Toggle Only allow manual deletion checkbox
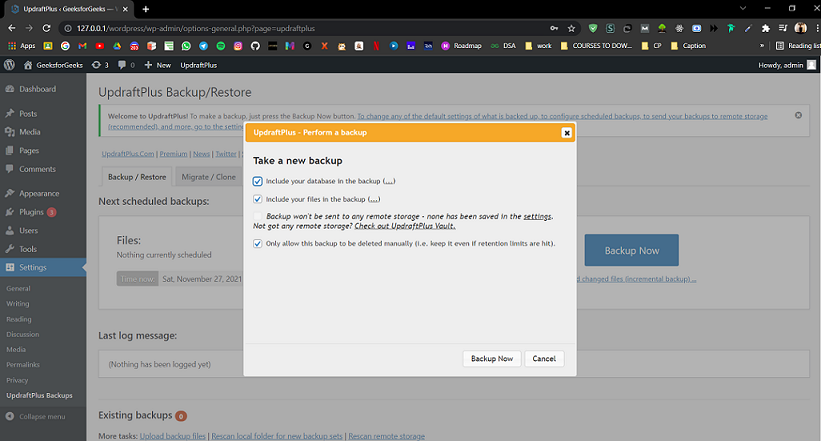 point(257,244)
